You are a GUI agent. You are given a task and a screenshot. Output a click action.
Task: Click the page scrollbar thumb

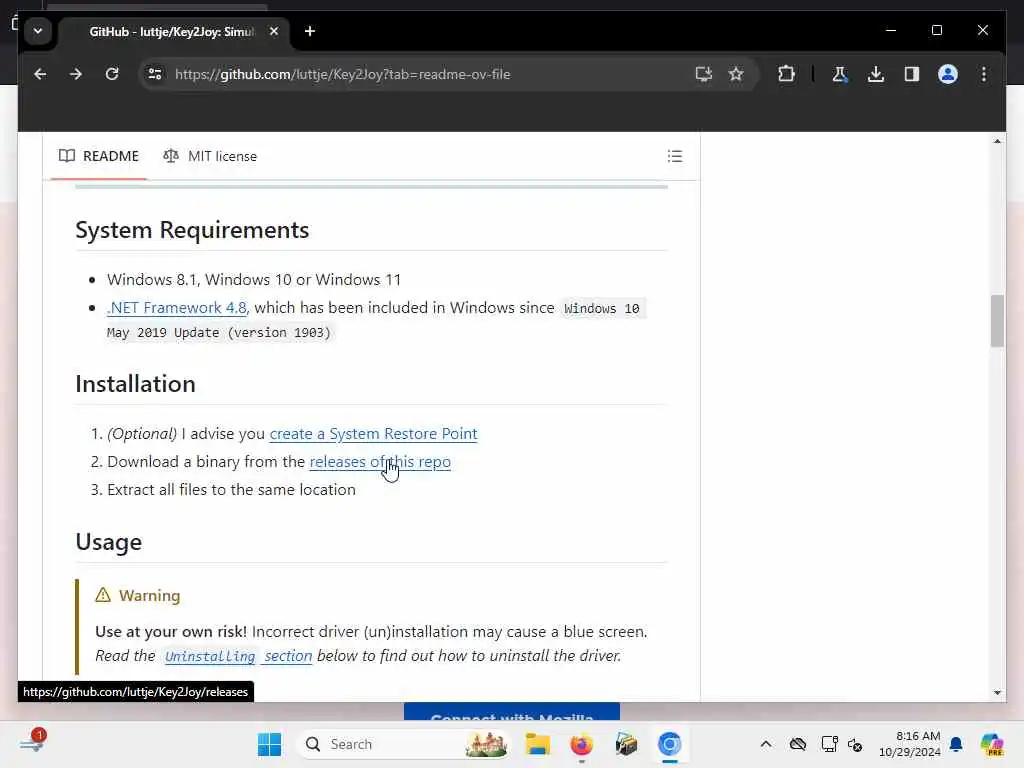pos(997,321)
